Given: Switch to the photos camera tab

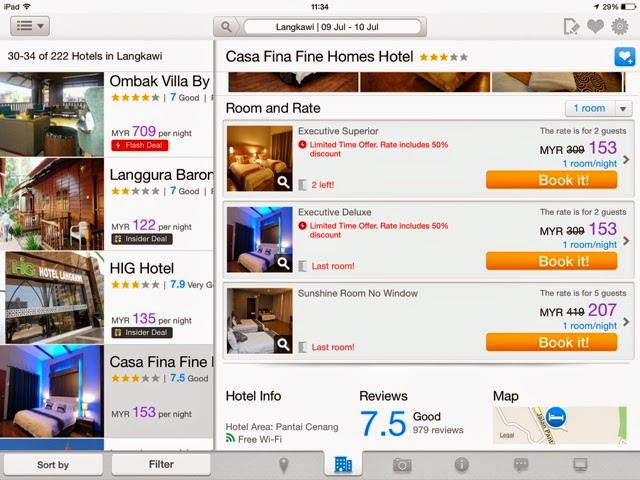Looking at the screenshot, I should pos(402,465).
